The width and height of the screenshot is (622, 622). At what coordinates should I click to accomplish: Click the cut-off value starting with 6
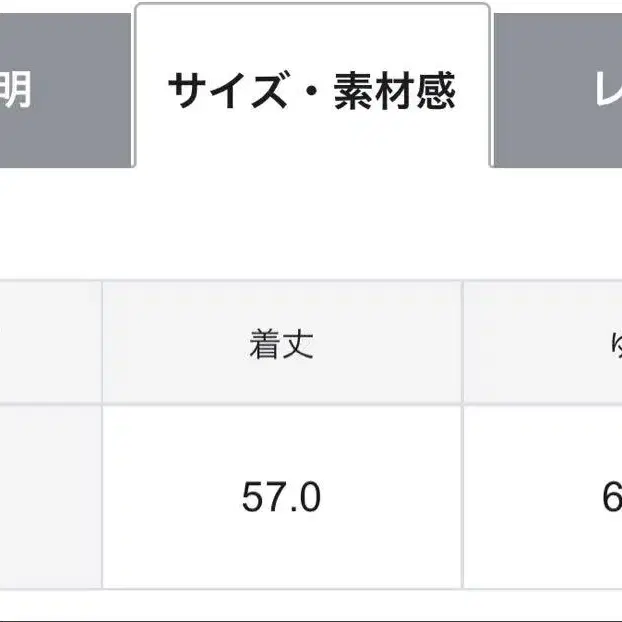[x=545, y=497]
